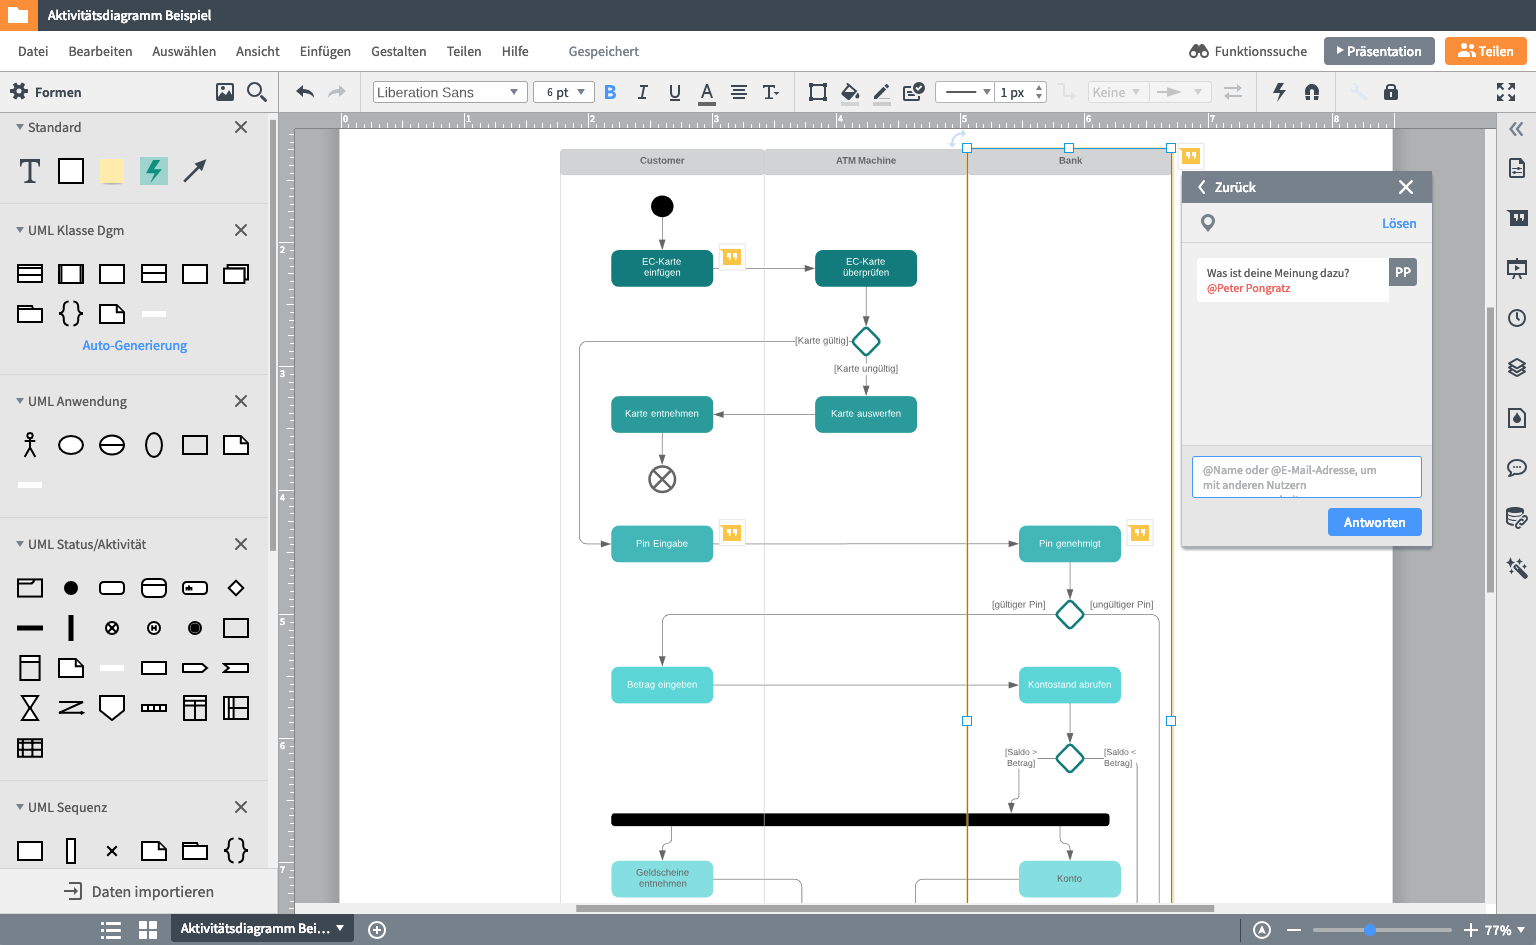Click the undo arrow icon
The image size is (1536, 945).
point(305,92)
